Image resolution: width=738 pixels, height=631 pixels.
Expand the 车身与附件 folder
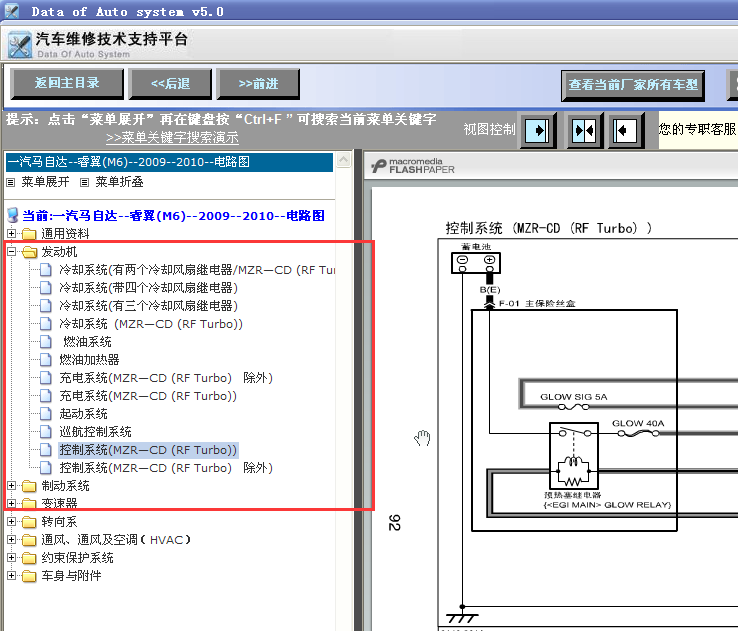12,575
